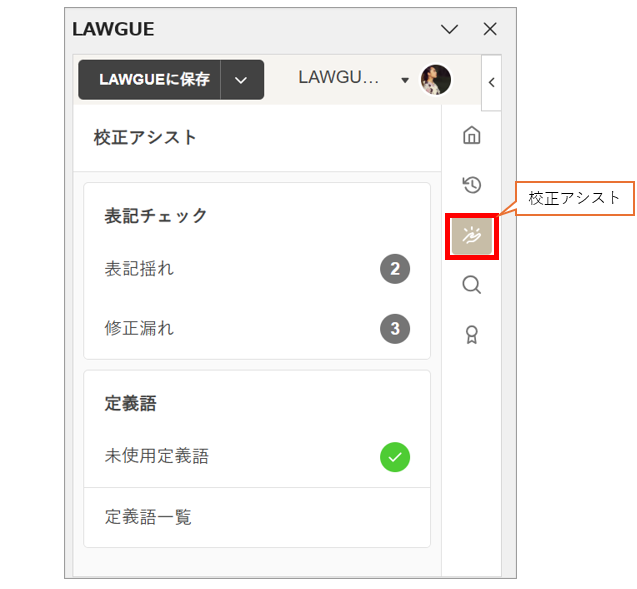Select the 未使用定義語 item

(x=157, y=457)
